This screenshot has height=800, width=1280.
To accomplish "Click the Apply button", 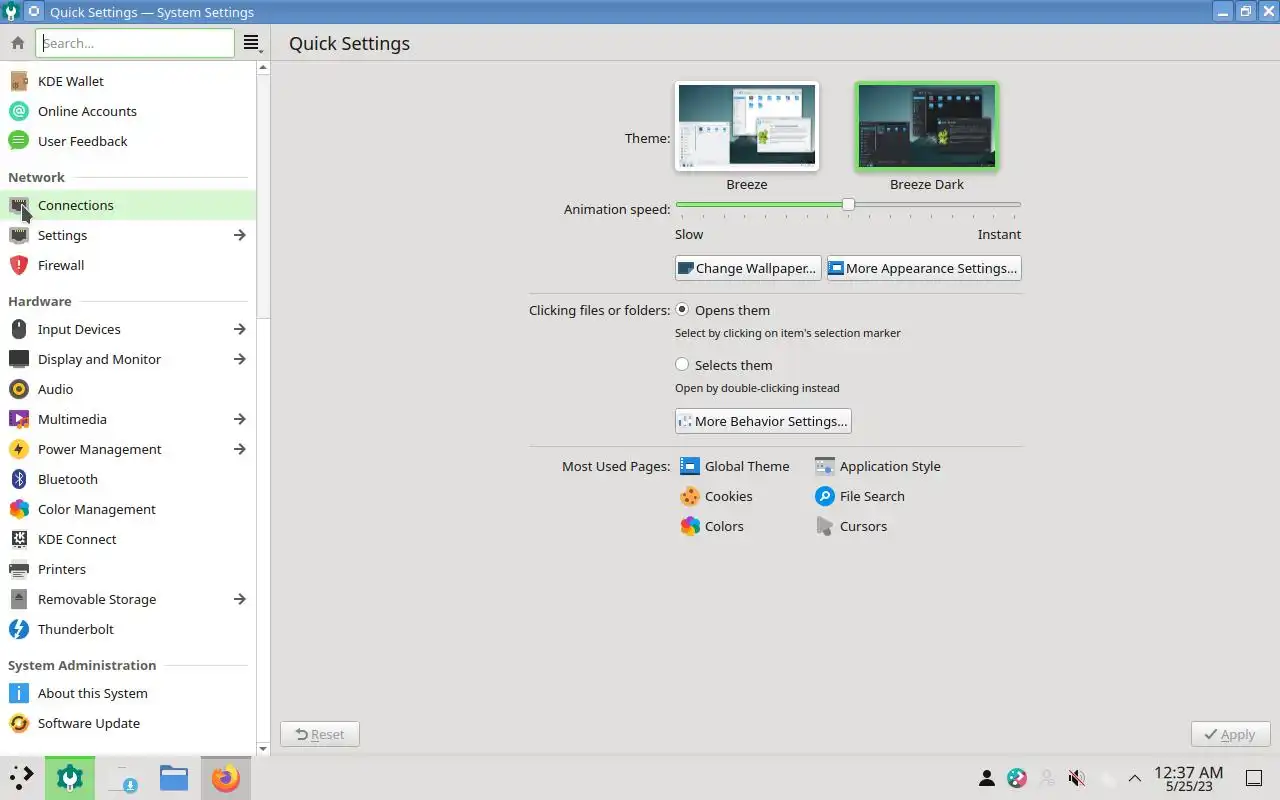I will pos(1230,734).
